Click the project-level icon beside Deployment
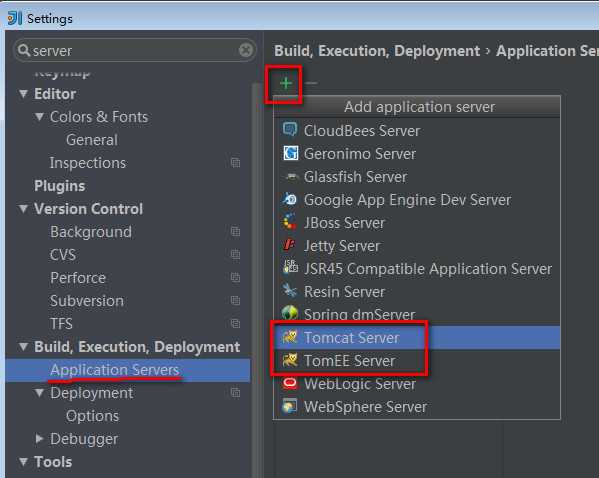 (x=235, y=392)
